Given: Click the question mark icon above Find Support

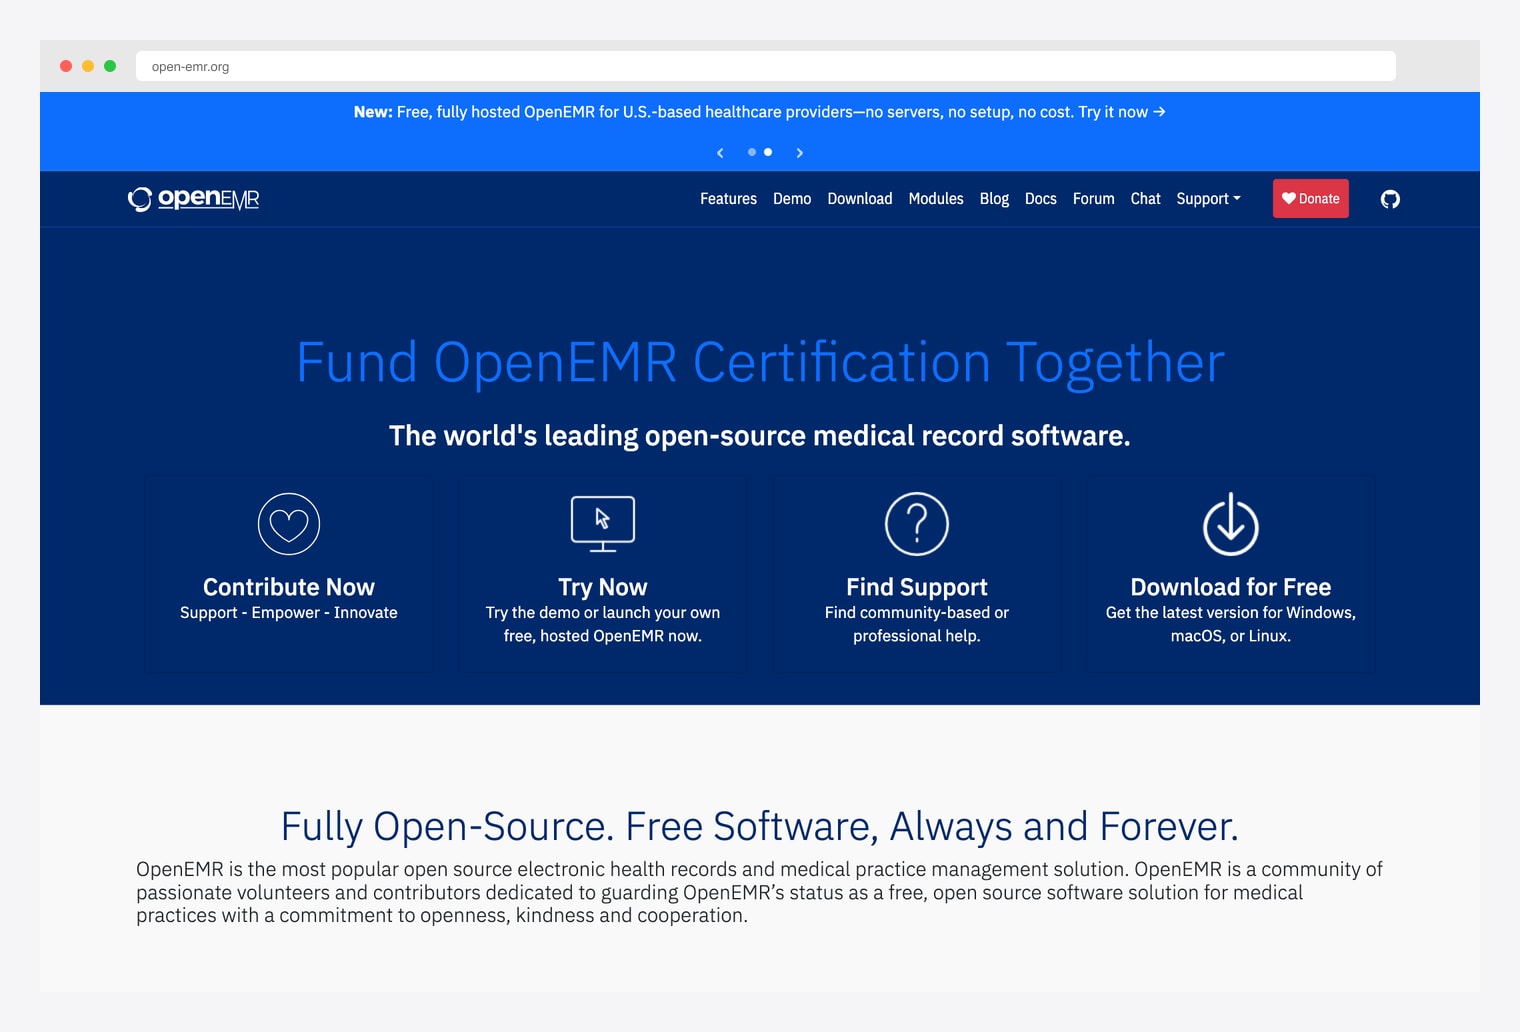Looking at the screenshot, I should point(917,524).
